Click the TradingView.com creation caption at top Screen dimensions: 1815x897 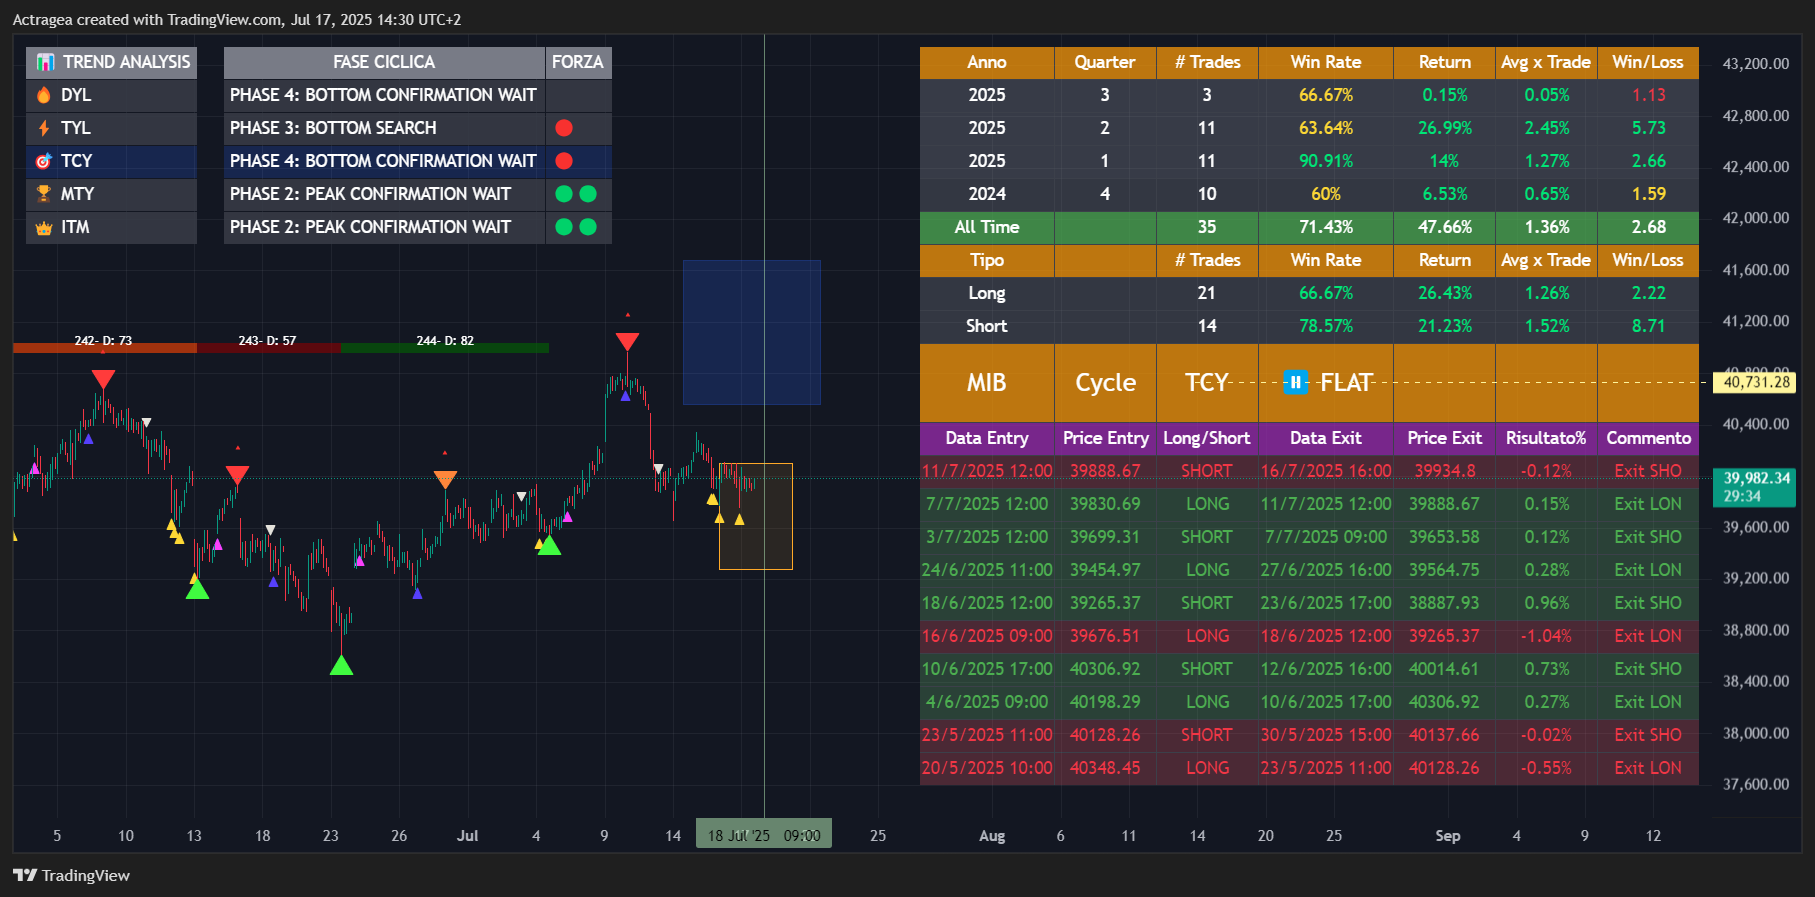[237, 19]
